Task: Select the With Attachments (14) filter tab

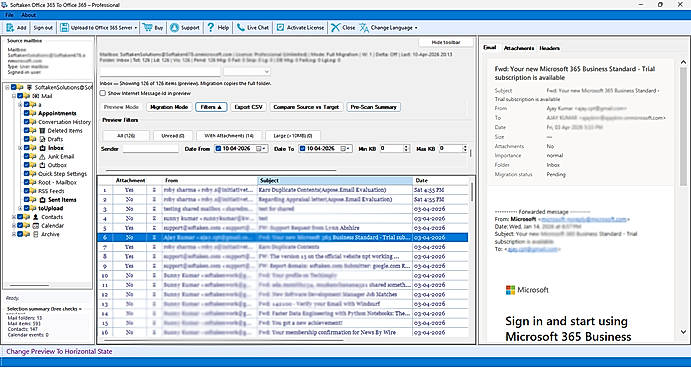Action: [x=229, y=136]
